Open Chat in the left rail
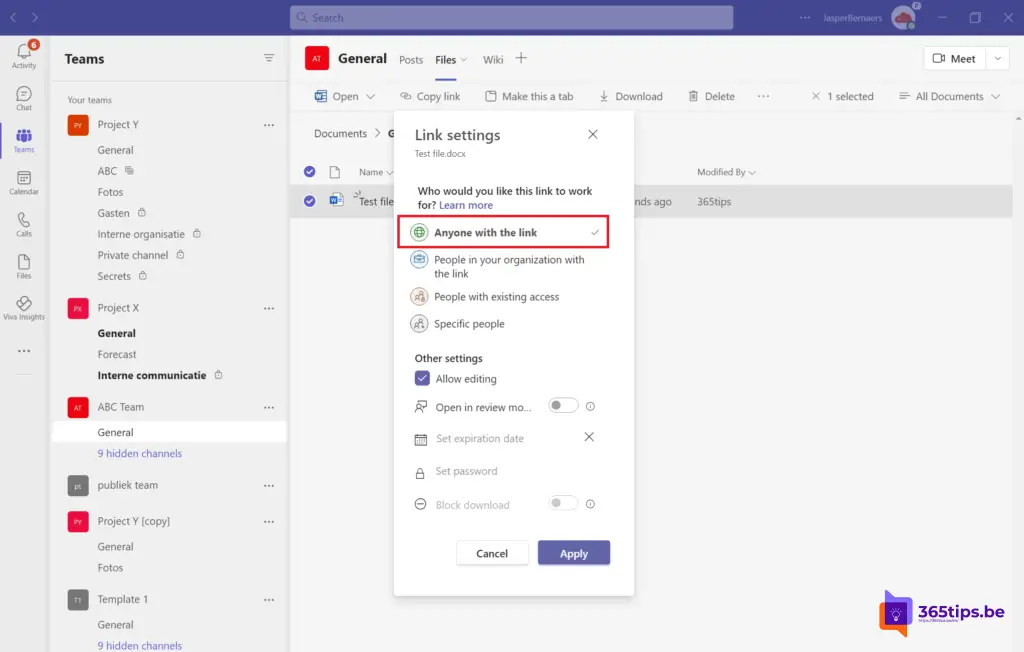Screen dimensions: 1024x652 (24, 98)
